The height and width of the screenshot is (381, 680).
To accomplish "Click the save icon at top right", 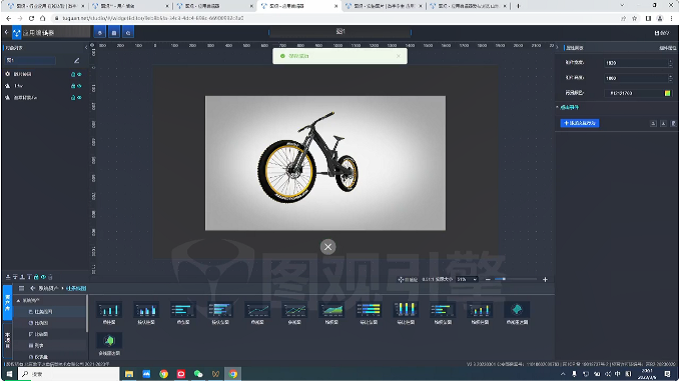I will click(661, 33).
